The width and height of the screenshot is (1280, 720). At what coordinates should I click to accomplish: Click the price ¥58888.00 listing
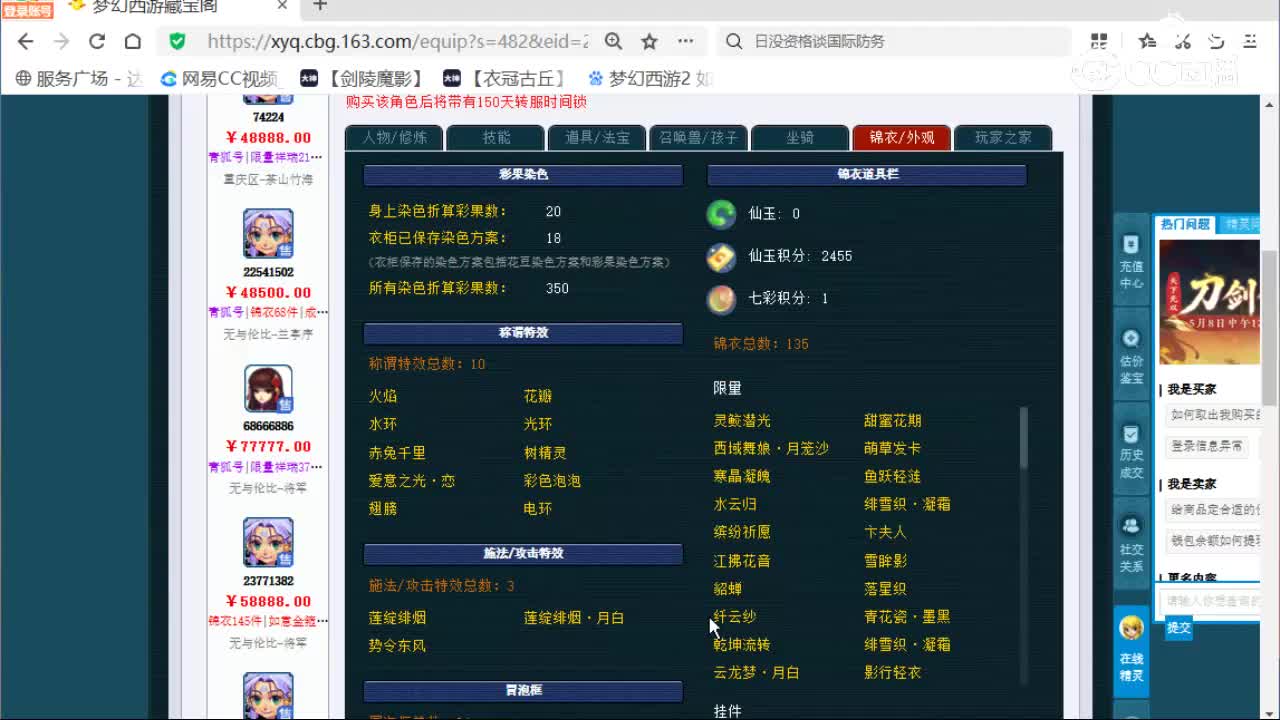coord(268,601)
